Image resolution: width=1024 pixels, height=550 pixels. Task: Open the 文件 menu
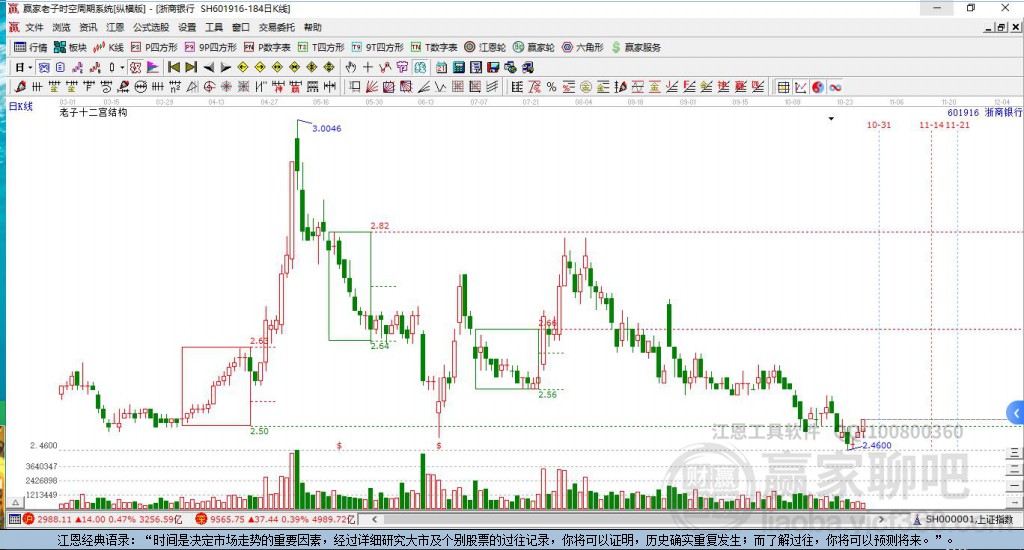(34, 27)
